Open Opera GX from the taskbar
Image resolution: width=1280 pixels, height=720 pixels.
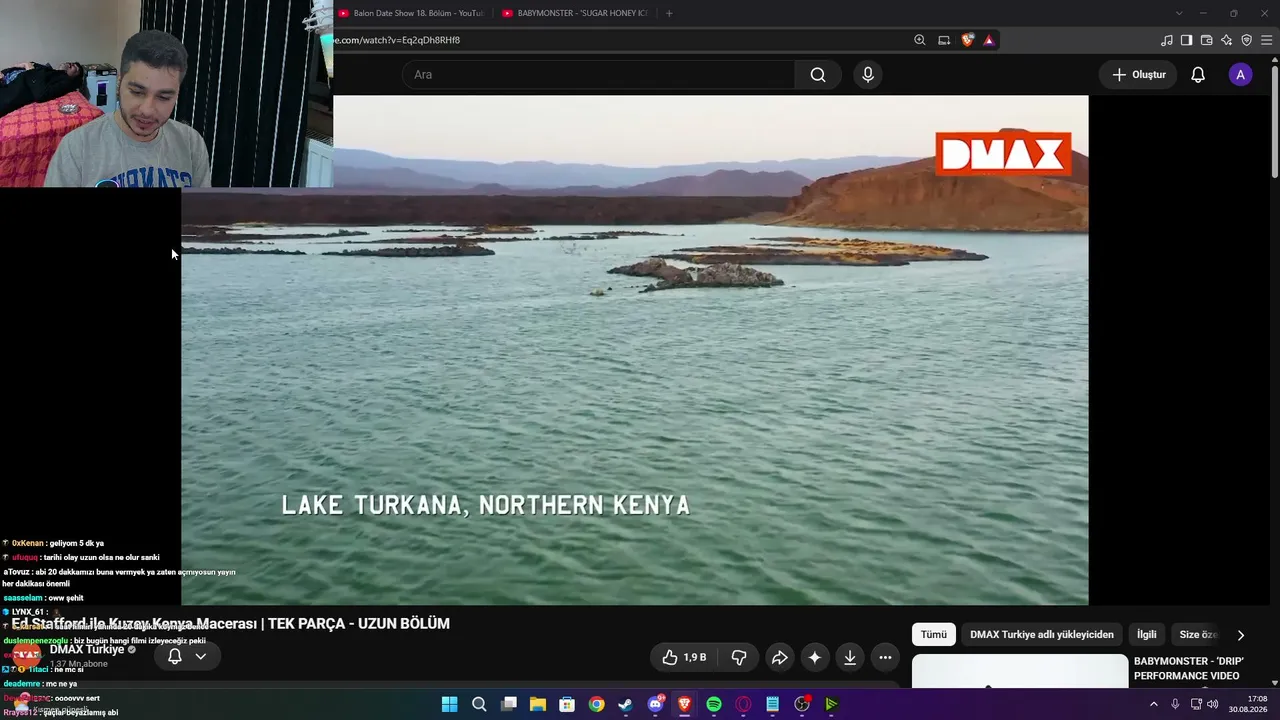(743, 704)
